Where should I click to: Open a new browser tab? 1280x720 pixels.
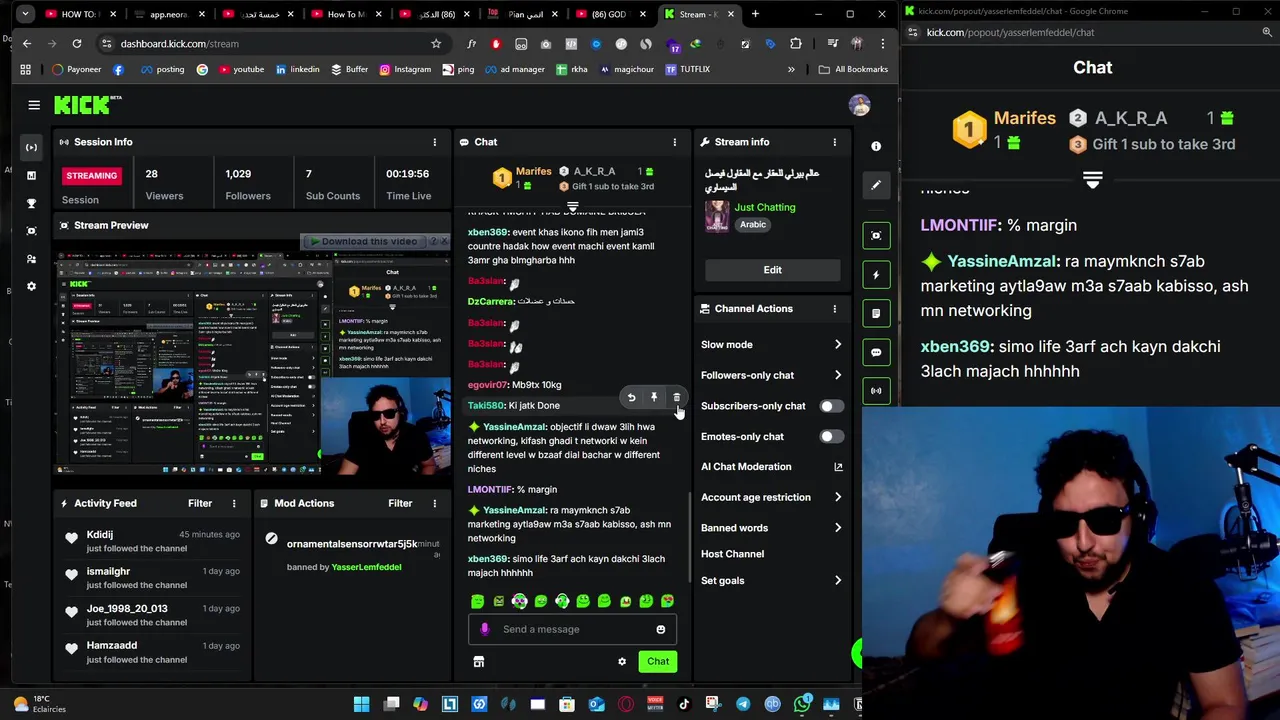(x=755, y=14)
